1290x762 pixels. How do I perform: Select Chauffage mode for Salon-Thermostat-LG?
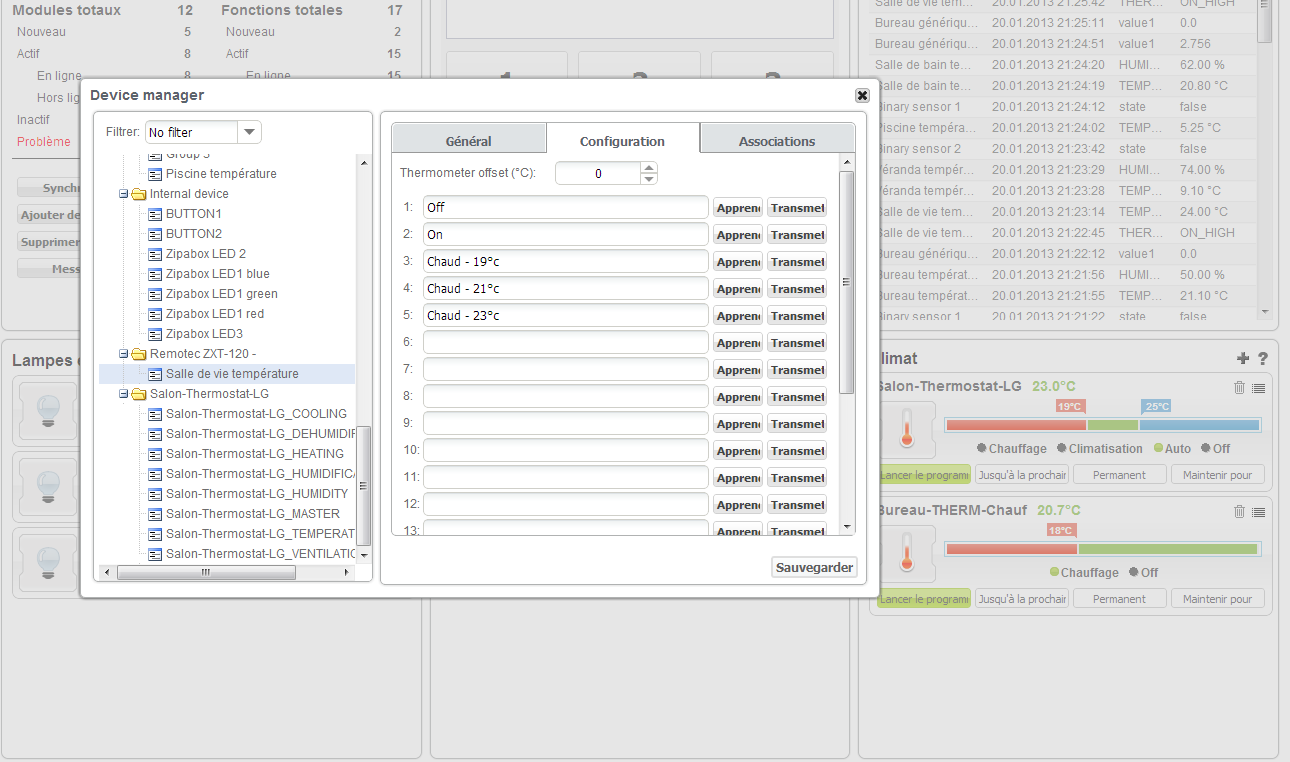click(1012, 449)
